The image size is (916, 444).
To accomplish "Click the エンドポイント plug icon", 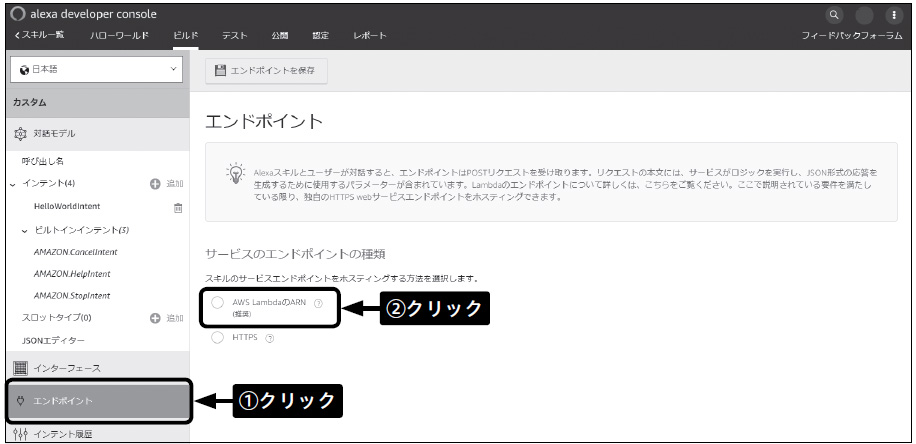I will pyautogui.click(x=20, y=401).
